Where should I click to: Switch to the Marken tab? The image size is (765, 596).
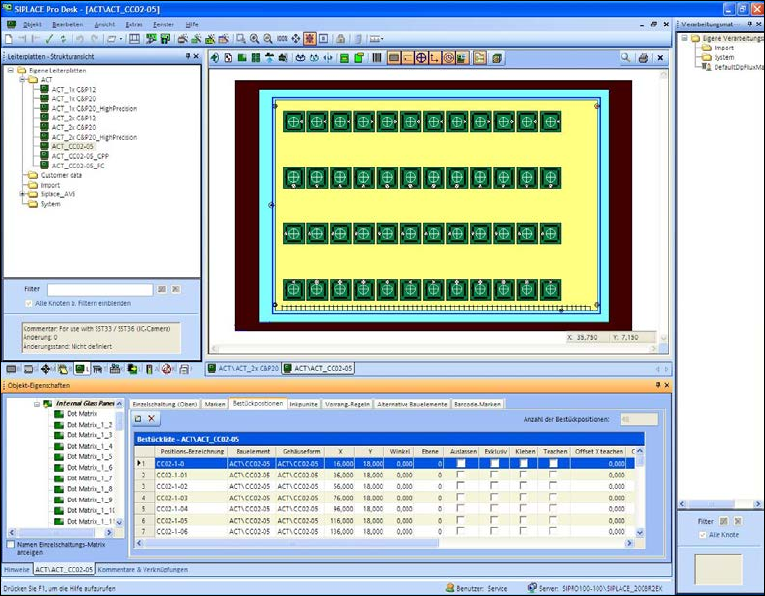[215, 404]
